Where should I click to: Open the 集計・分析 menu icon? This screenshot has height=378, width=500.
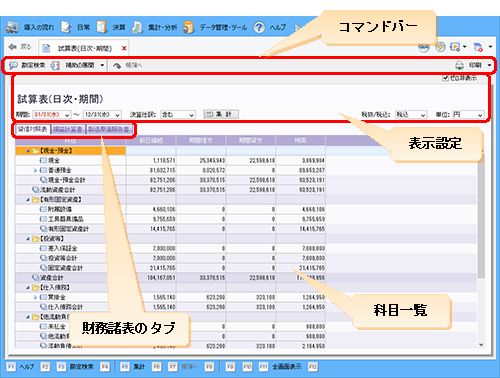[137, 27]
